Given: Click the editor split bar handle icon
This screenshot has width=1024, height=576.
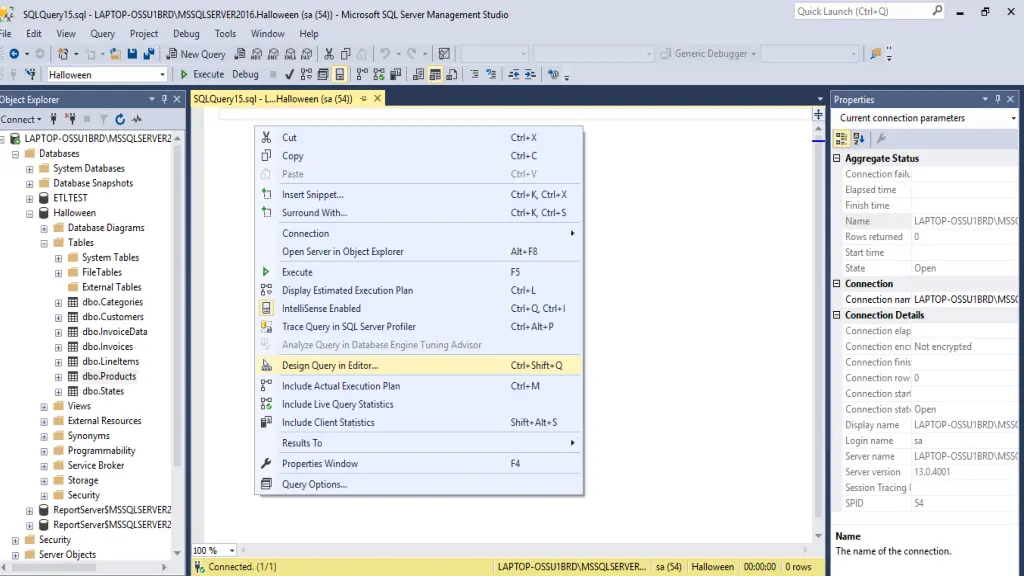Looking at the screenshot, I should (818, 115).
